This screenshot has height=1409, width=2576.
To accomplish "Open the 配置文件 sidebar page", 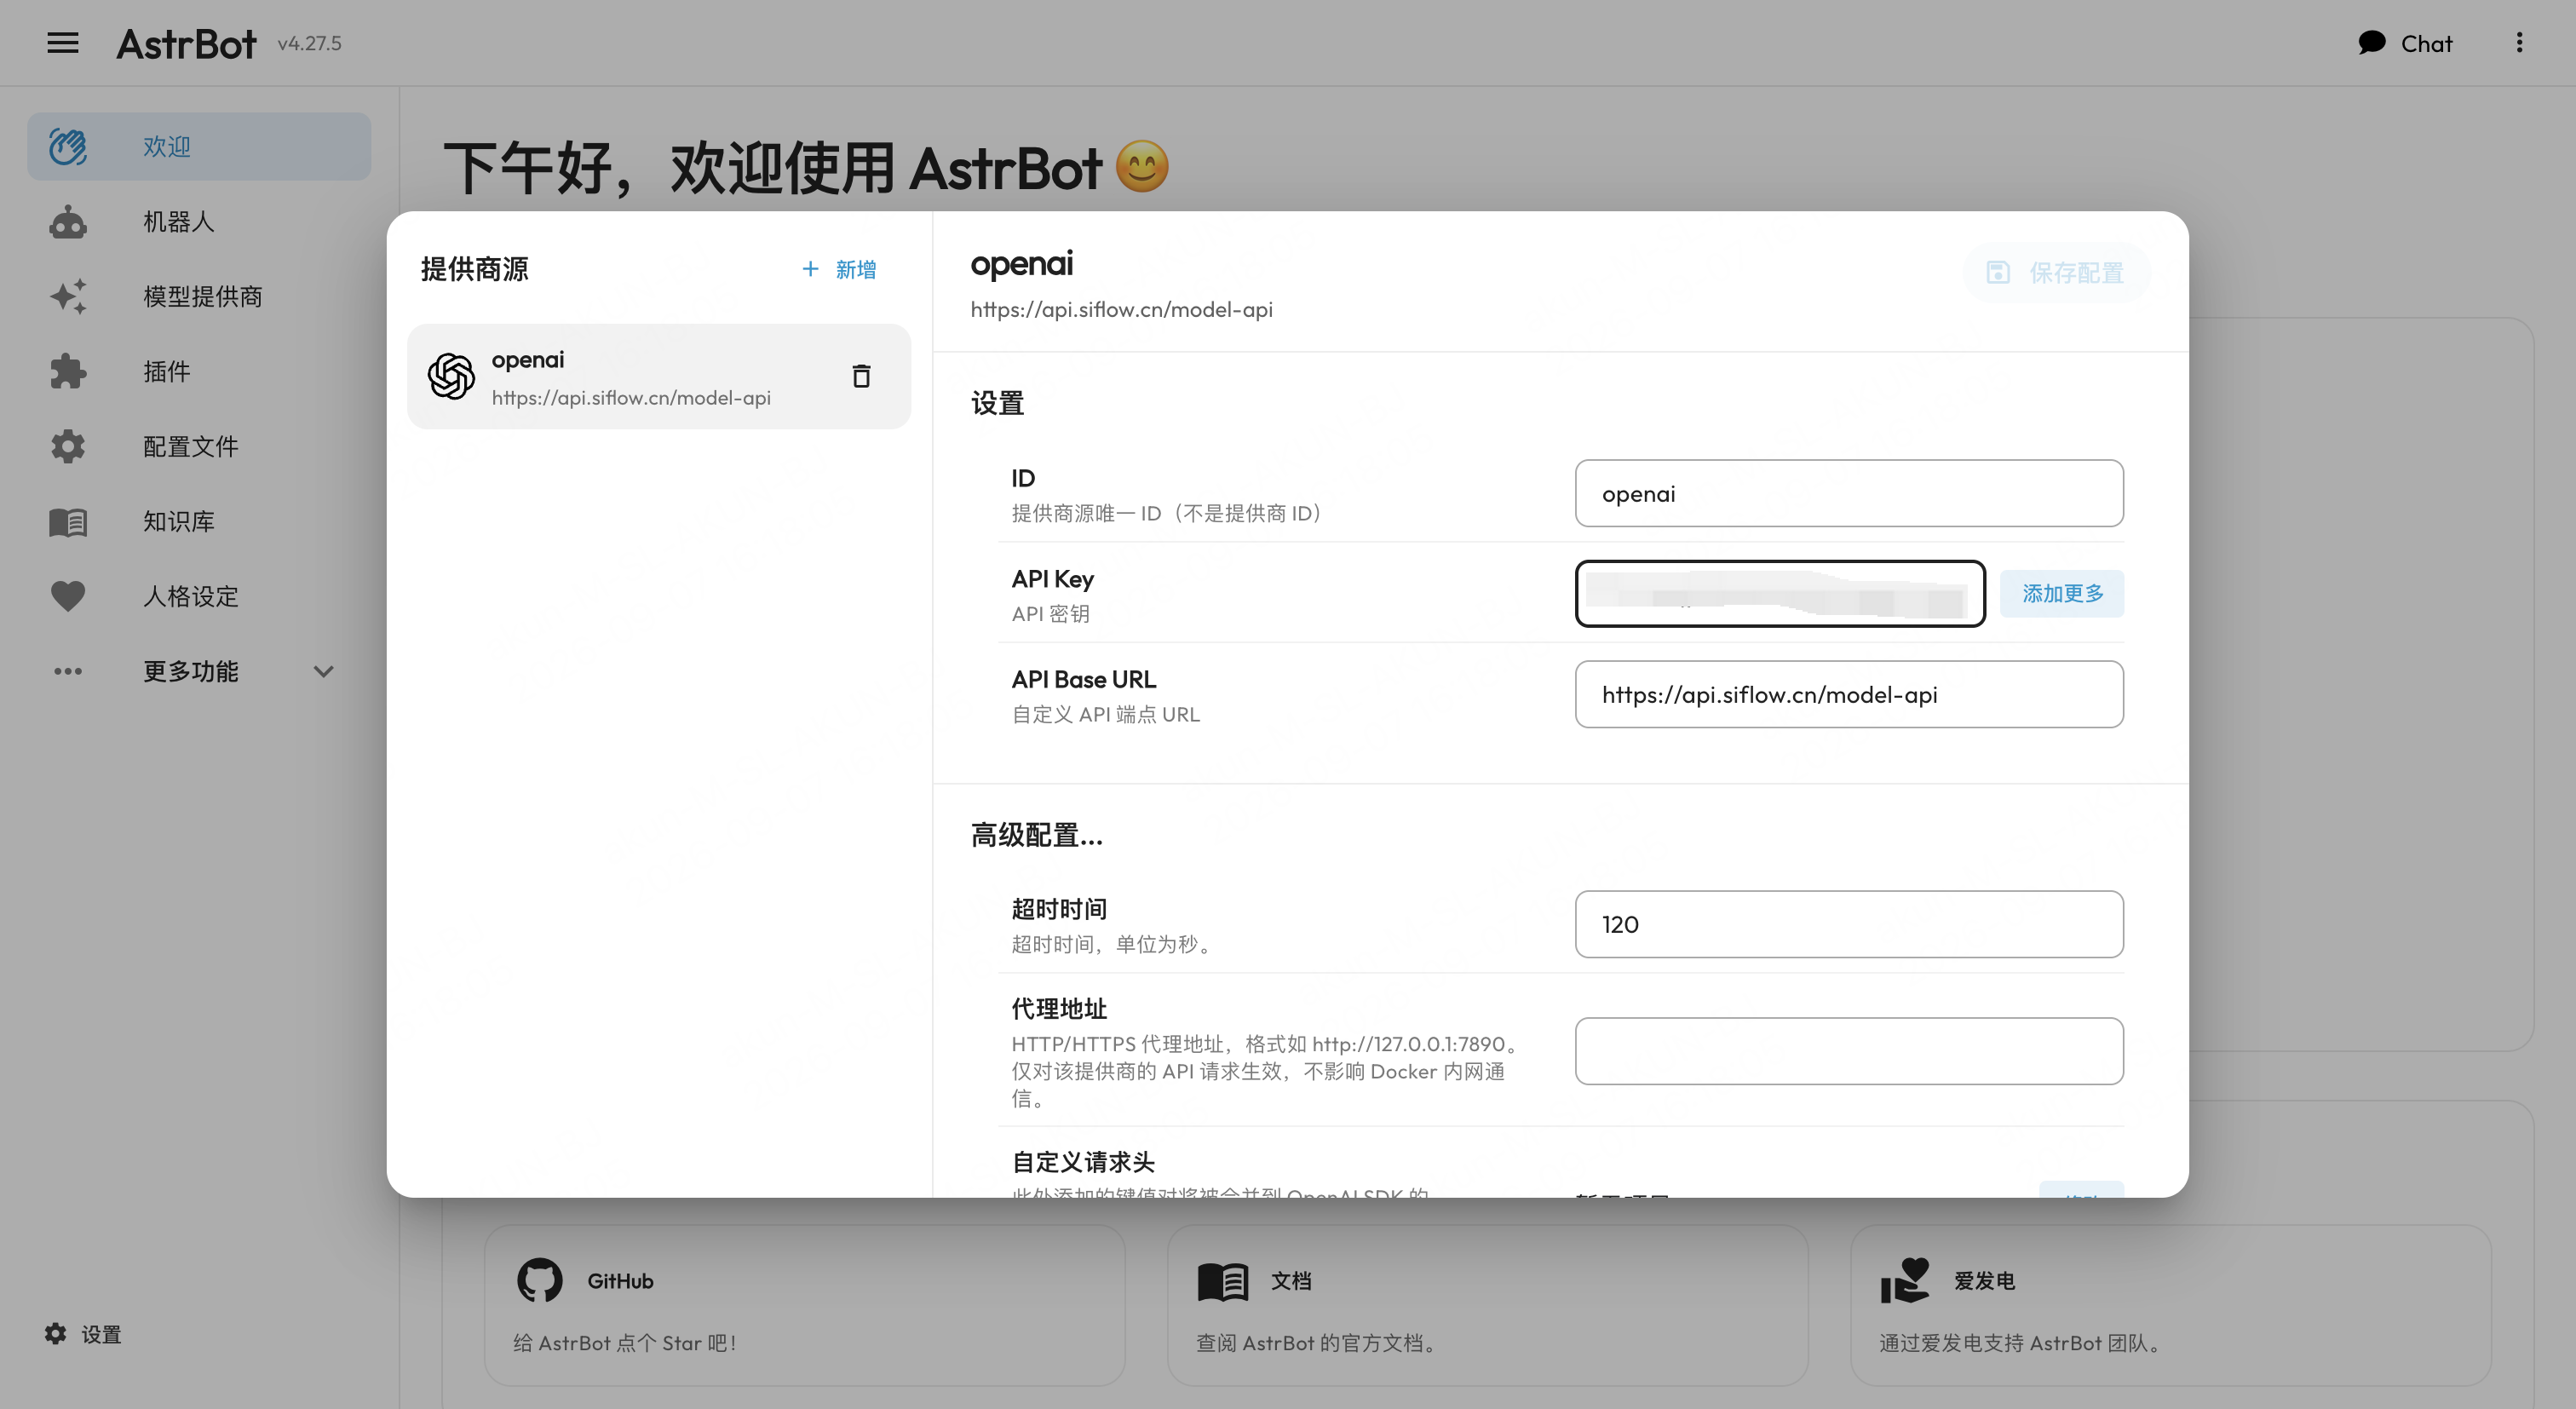I will pos(199,447).
